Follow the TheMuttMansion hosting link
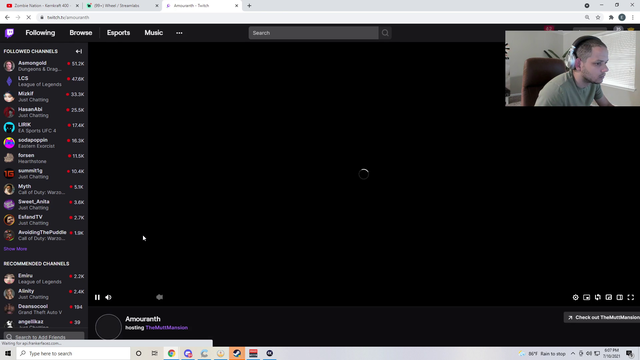The image size is (640, 360). [167, 328]
